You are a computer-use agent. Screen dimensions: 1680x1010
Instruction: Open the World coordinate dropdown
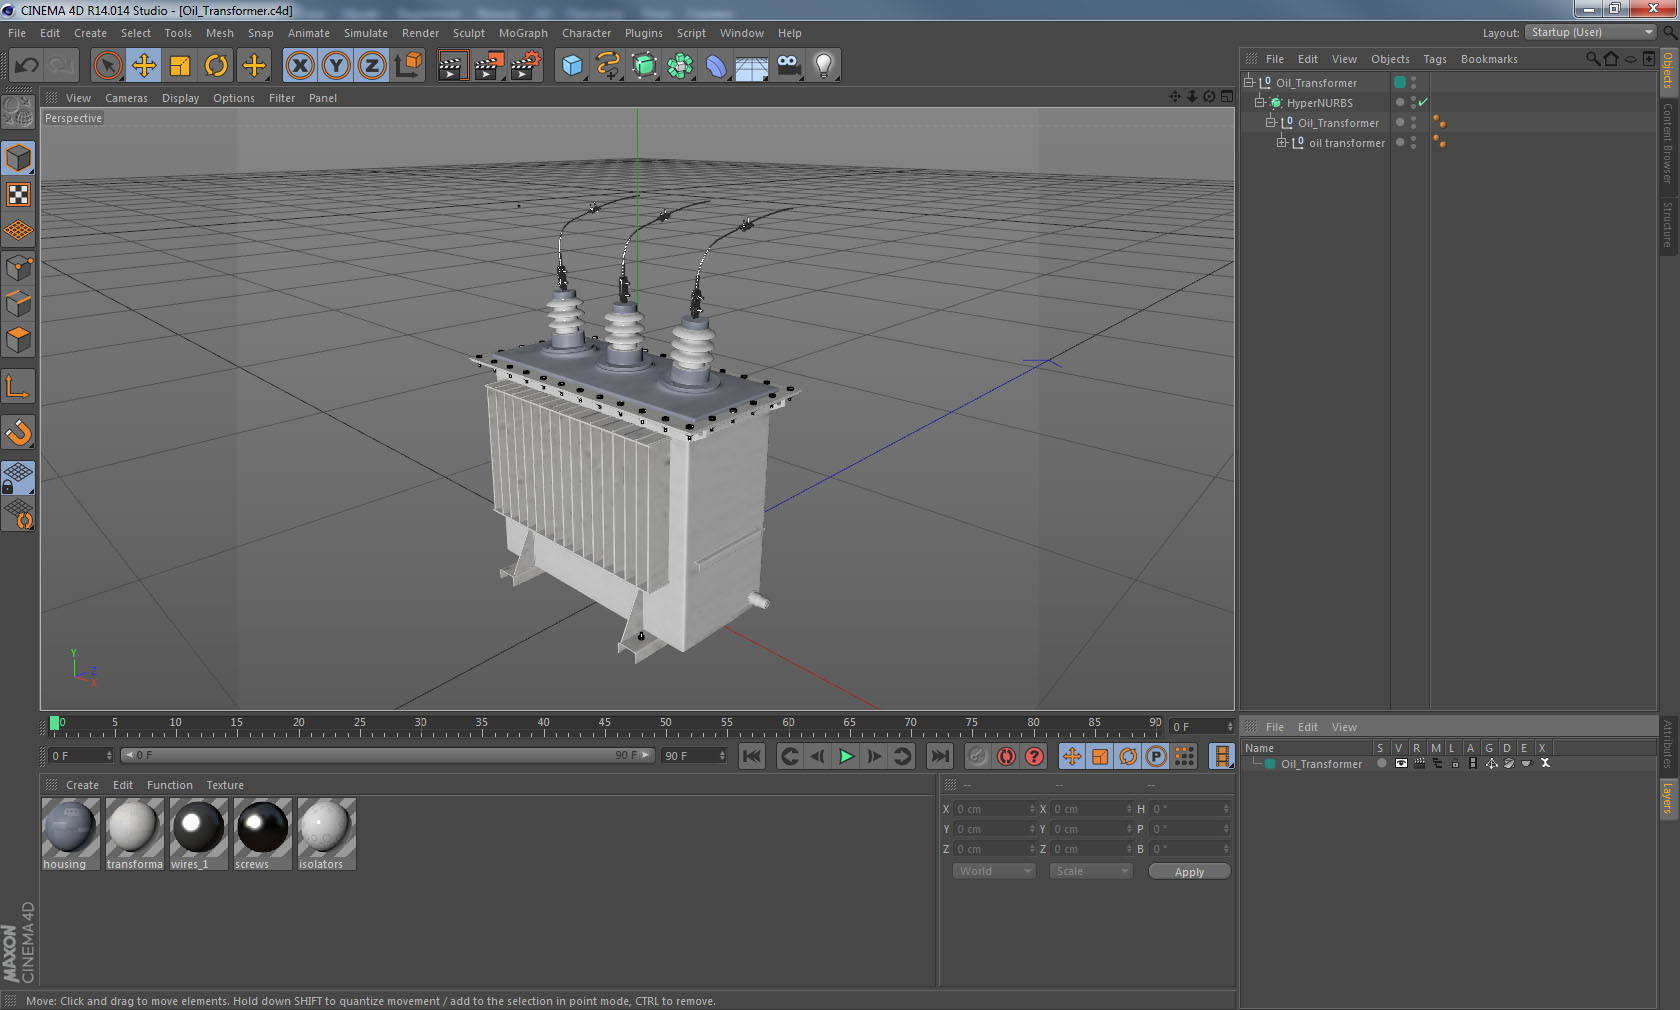(x=994, y=871)
